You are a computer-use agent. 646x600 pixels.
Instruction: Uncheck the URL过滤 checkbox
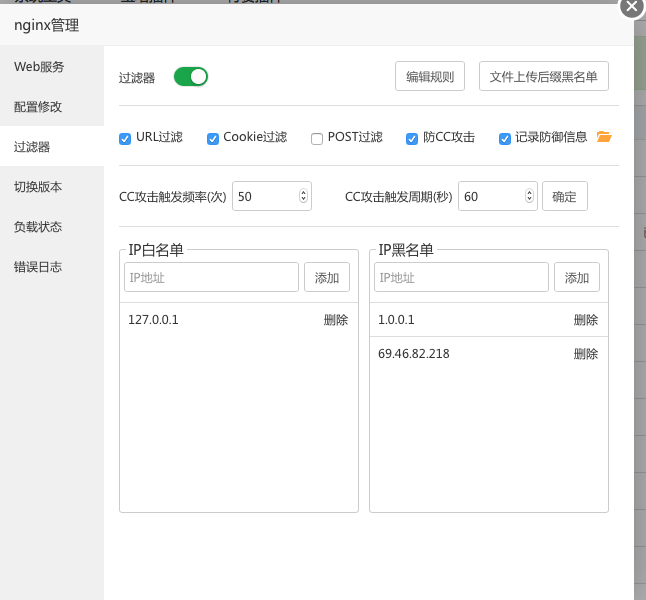pos(125,139)
